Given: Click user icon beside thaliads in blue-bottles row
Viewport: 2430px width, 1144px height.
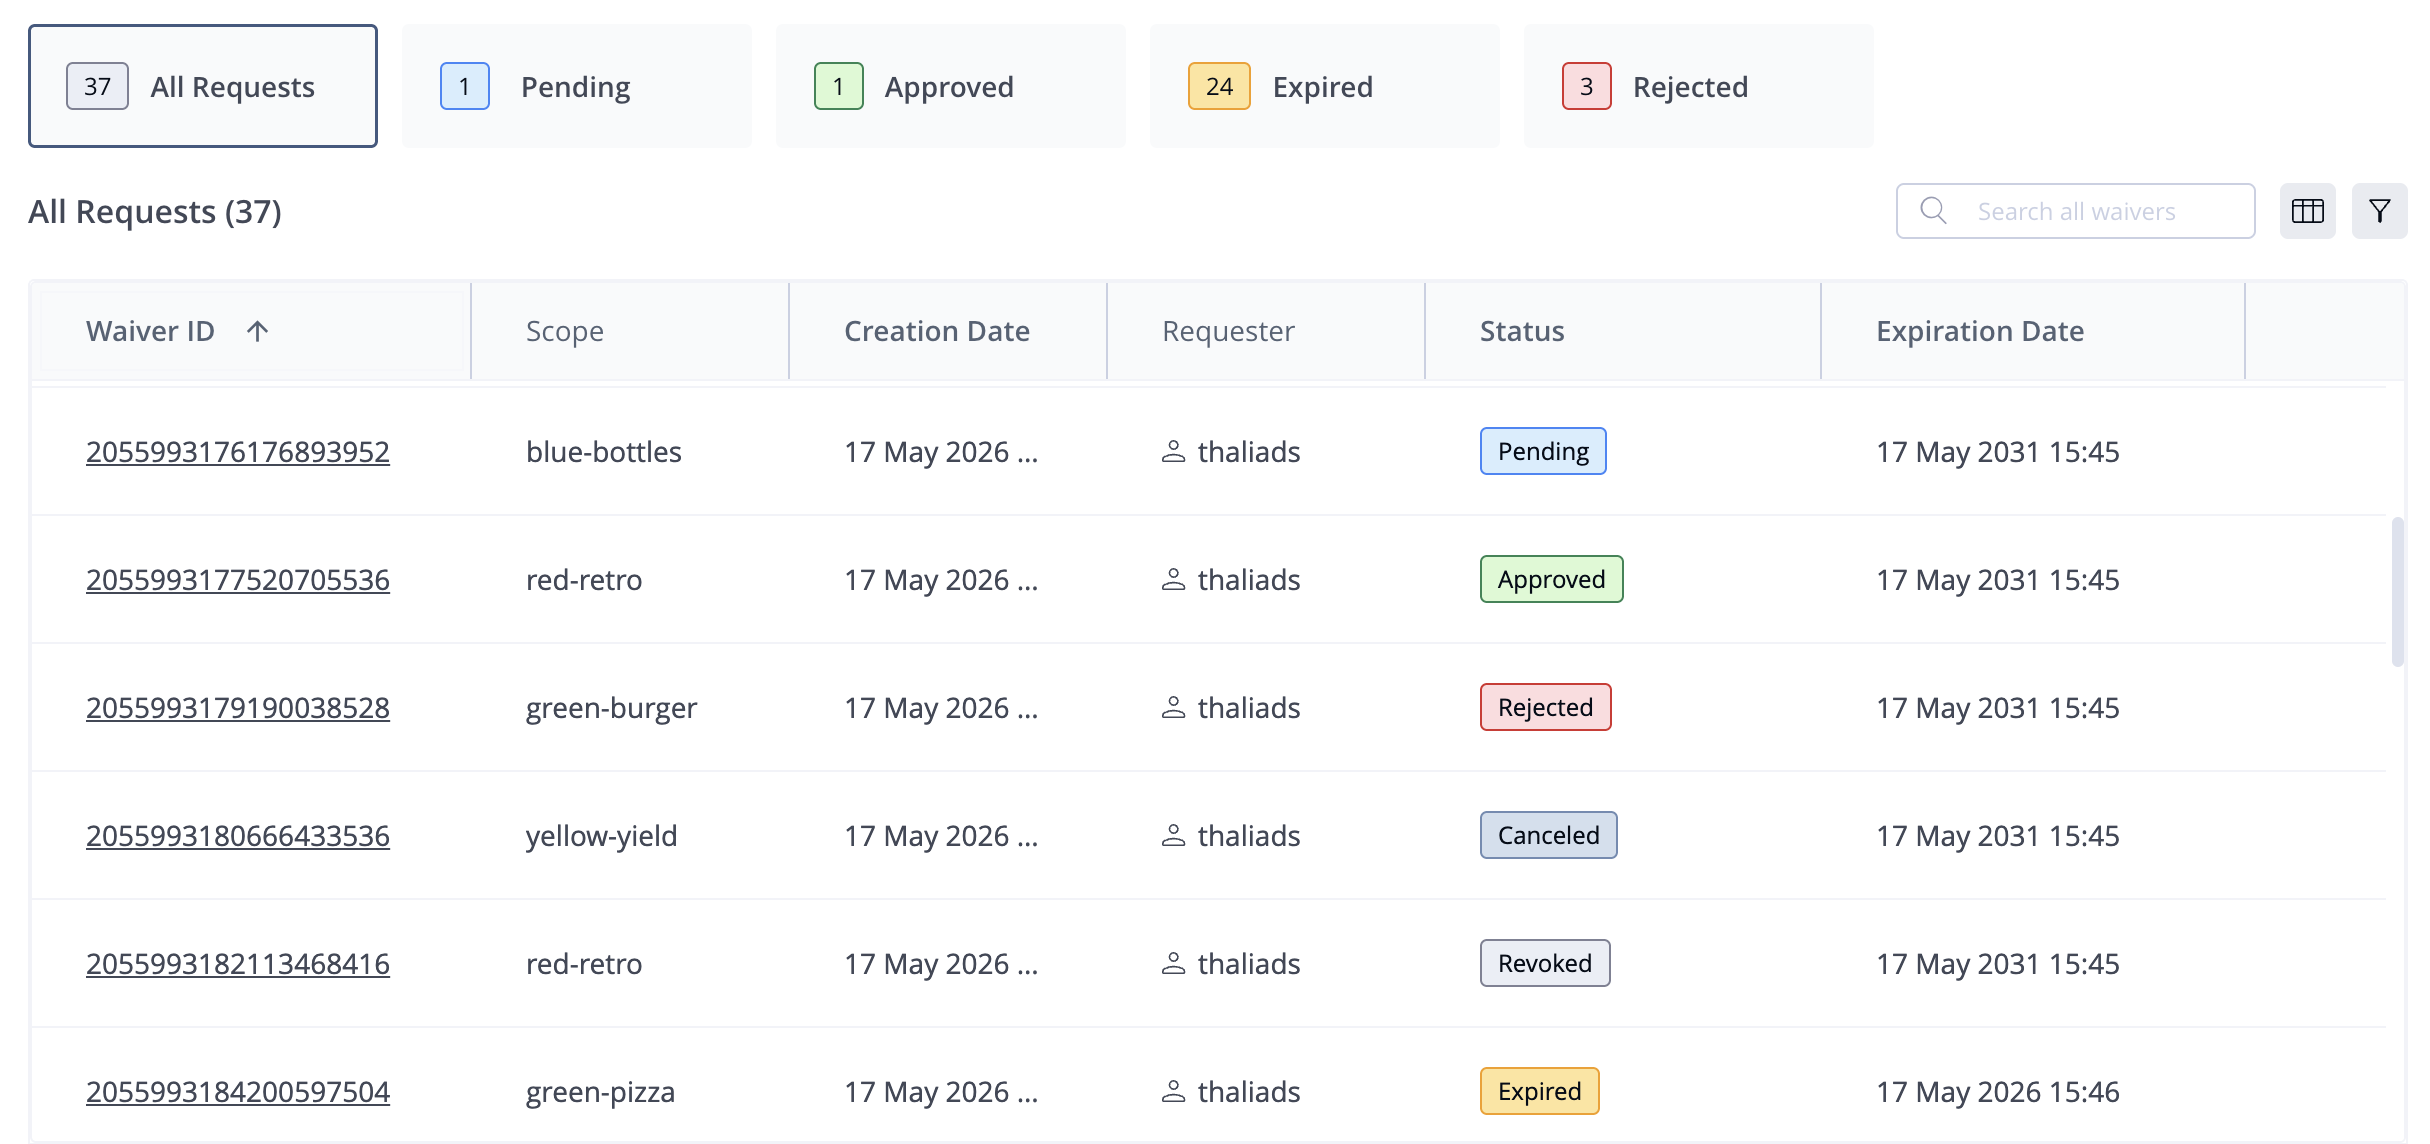Looking at the screenshot, I should 1174,452.
